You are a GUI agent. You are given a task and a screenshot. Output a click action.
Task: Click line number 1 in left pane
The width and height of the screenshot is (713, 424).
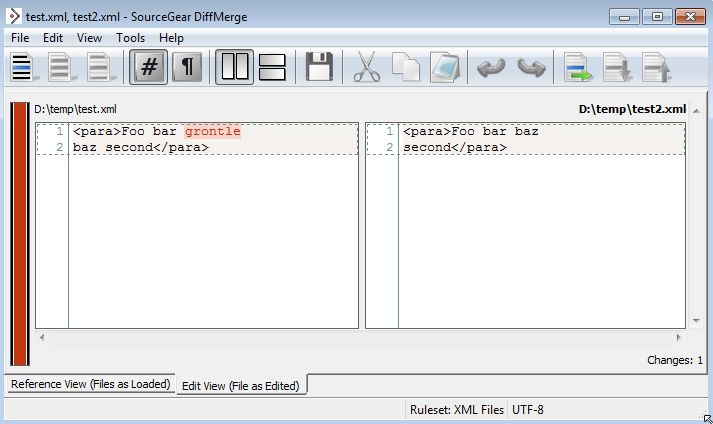tap(60, 131)
